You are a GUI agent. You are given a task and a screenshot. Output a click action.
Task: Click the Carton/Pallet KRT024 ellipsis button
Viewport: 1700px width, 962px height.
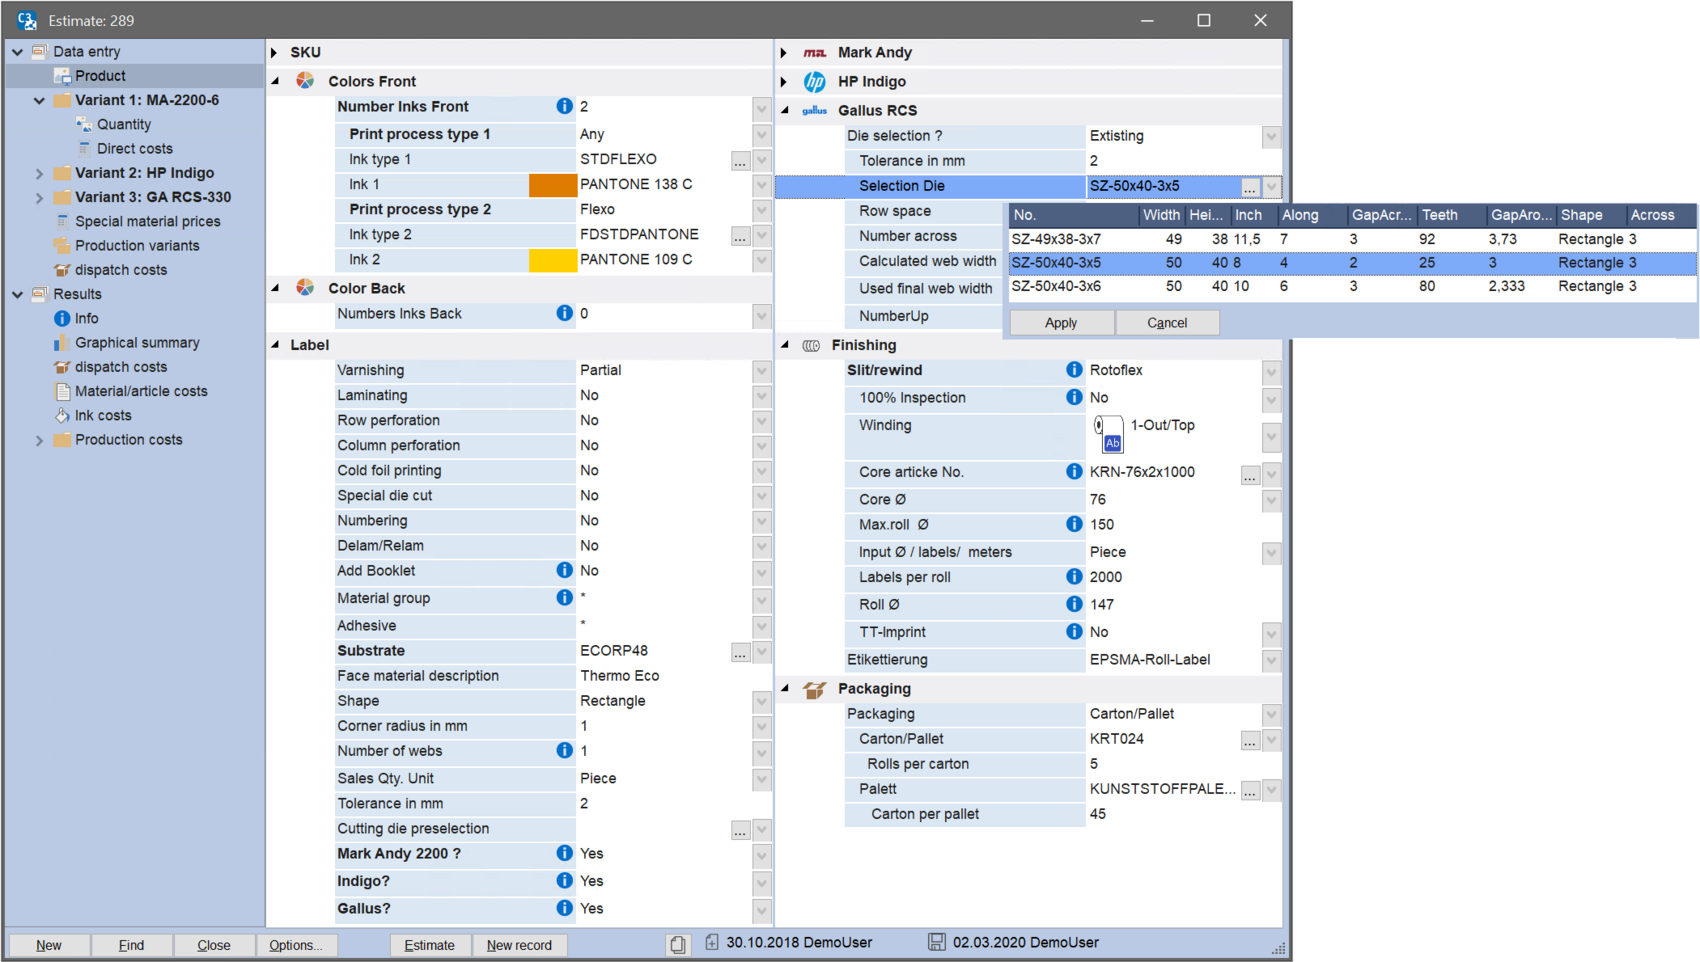coord(1250,740)
